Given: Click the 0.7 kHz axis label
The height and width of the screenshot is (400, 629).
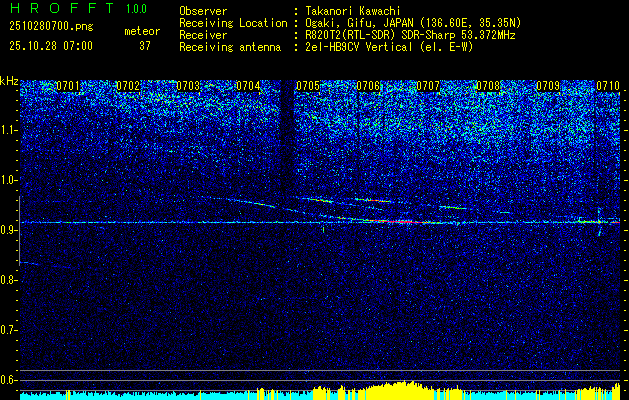Looking at the screenshot, I should [x=8, y=330].
